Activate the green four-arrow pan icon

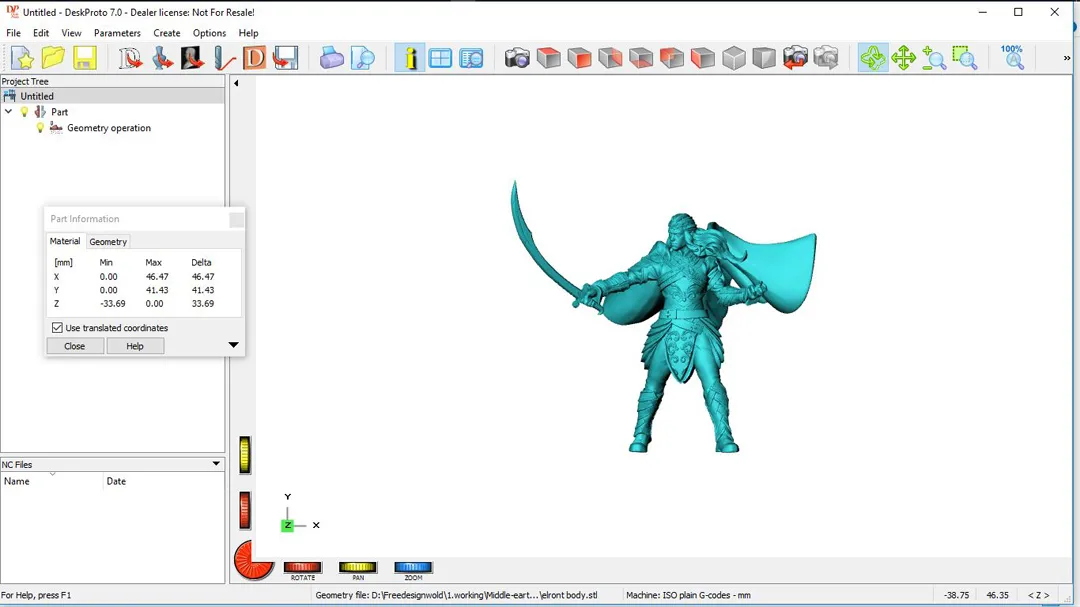coord(903,58)
